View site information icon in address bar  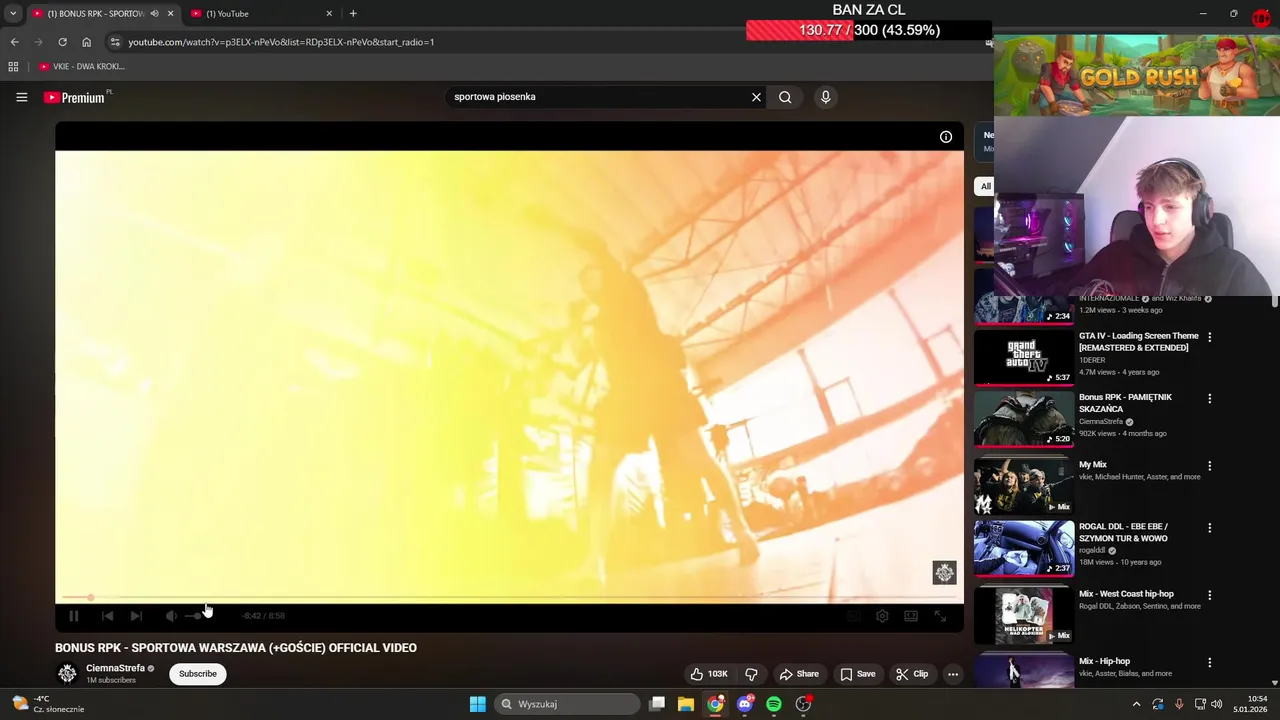(115, 42)
